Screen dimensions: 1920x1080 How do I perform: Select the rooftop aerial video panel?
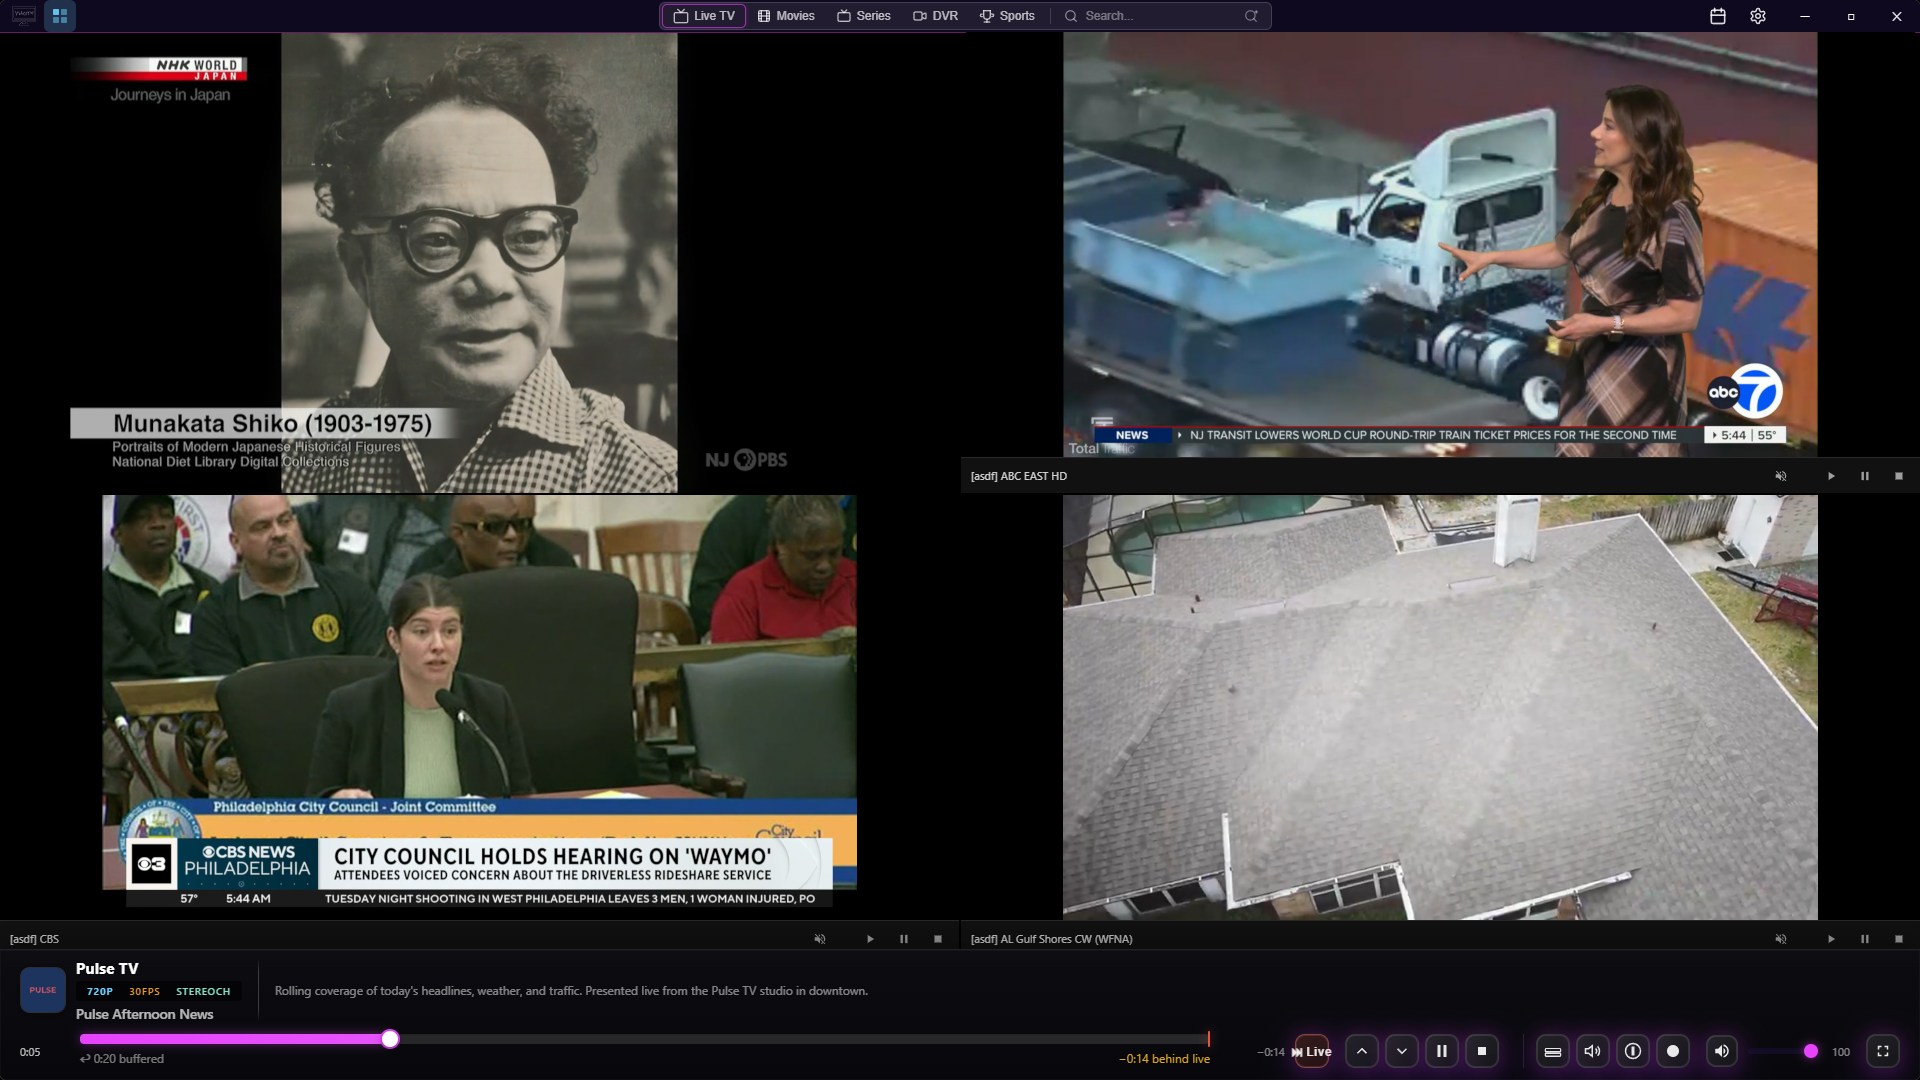[1440, 707]
